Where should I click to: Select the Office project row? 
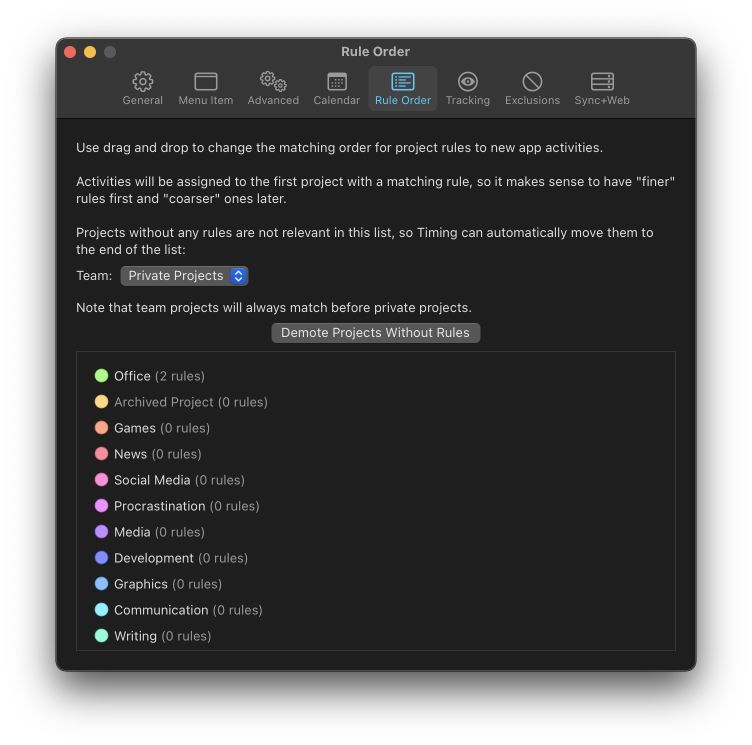[160, 376]
